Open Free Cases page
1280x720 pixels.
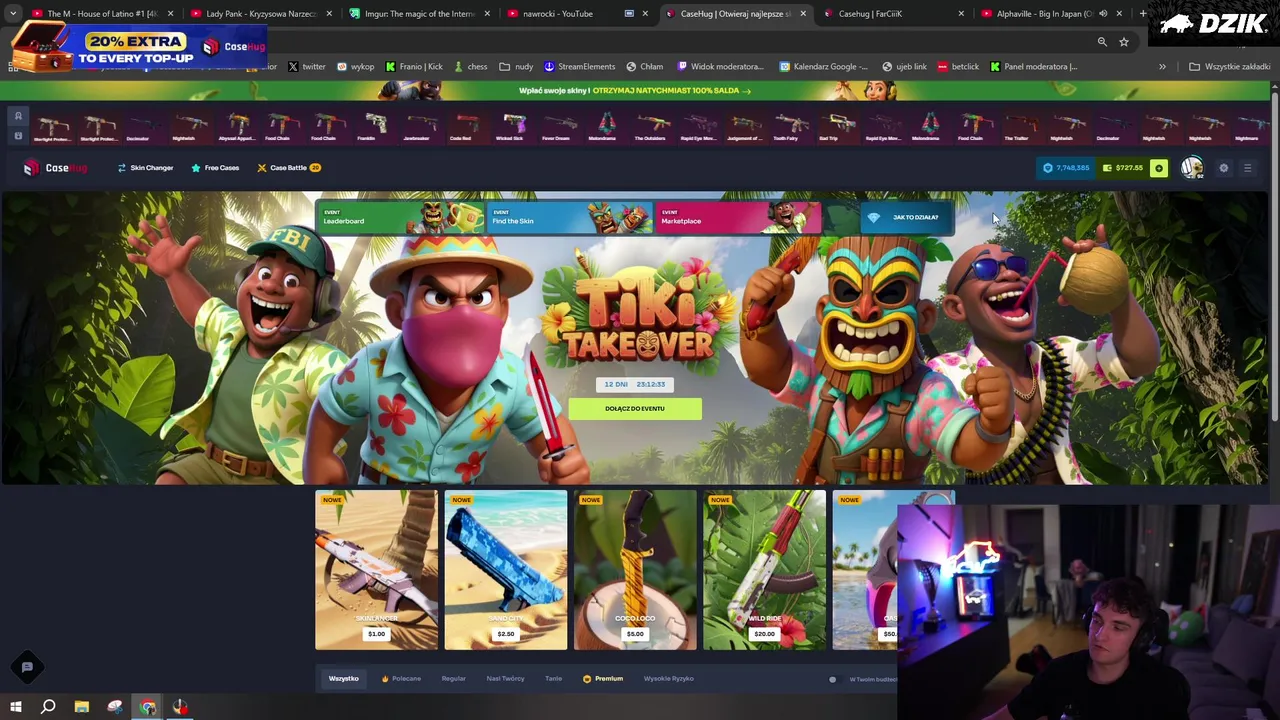215,168
